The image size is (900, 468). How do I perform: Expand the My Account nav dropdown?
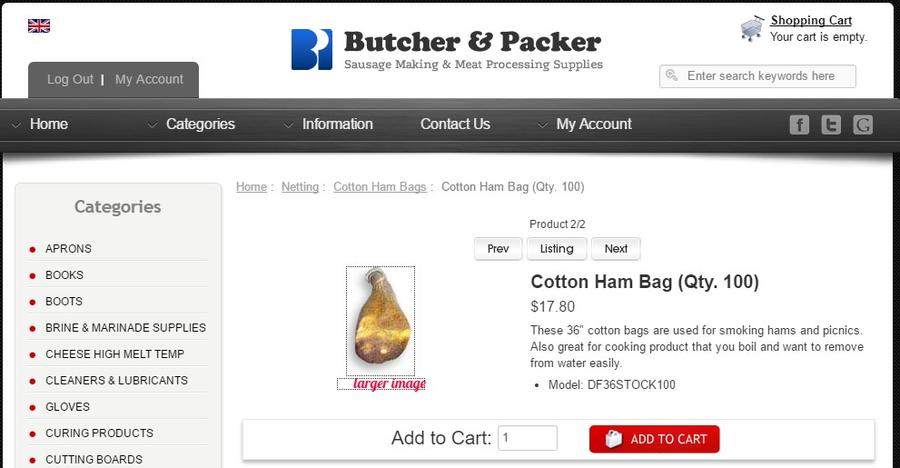(585, 124)
